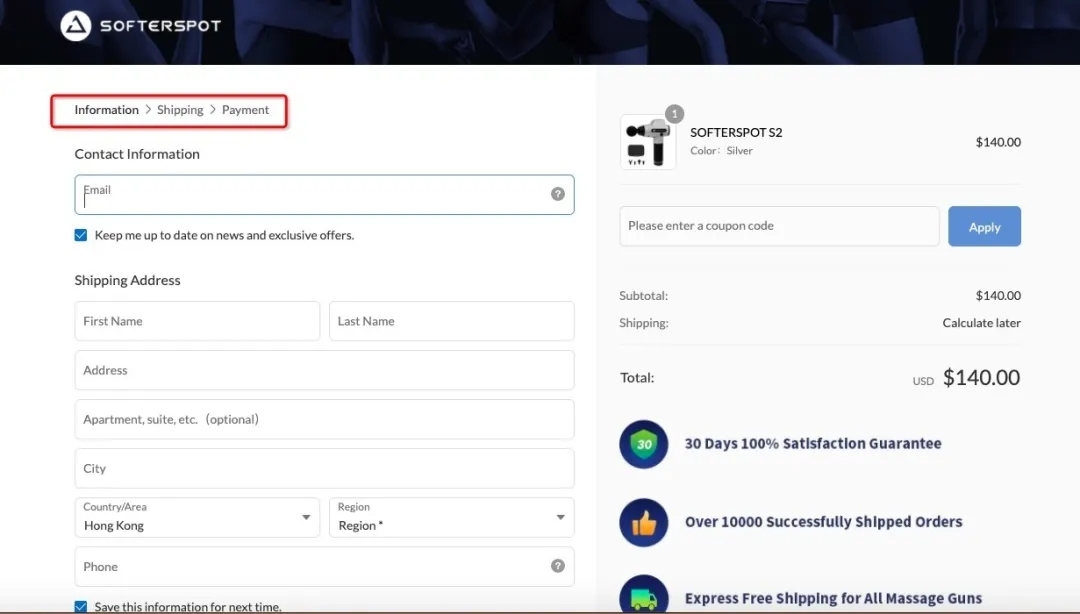Go to the Payment breadcrumb step
Screen dimensions: 1080x614
pyautogui.click(x=245, y=110)
